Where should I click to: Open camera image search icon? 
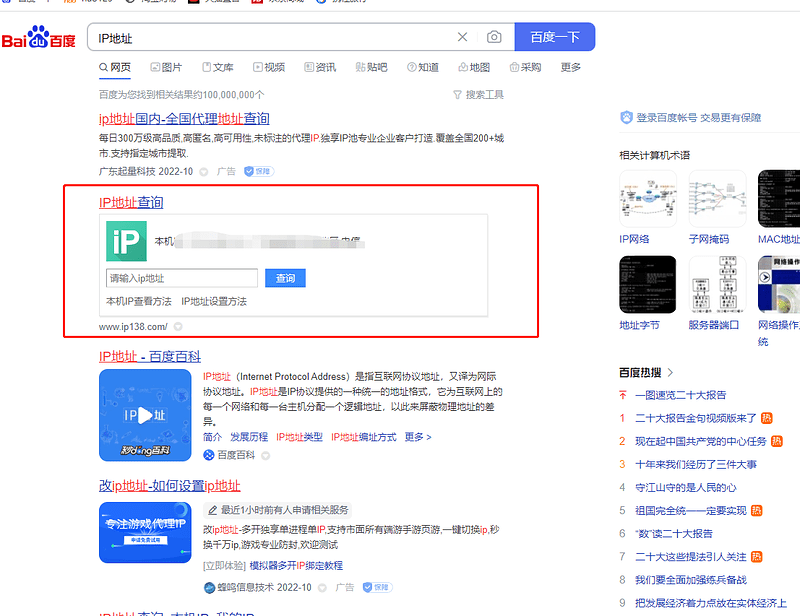494,37
